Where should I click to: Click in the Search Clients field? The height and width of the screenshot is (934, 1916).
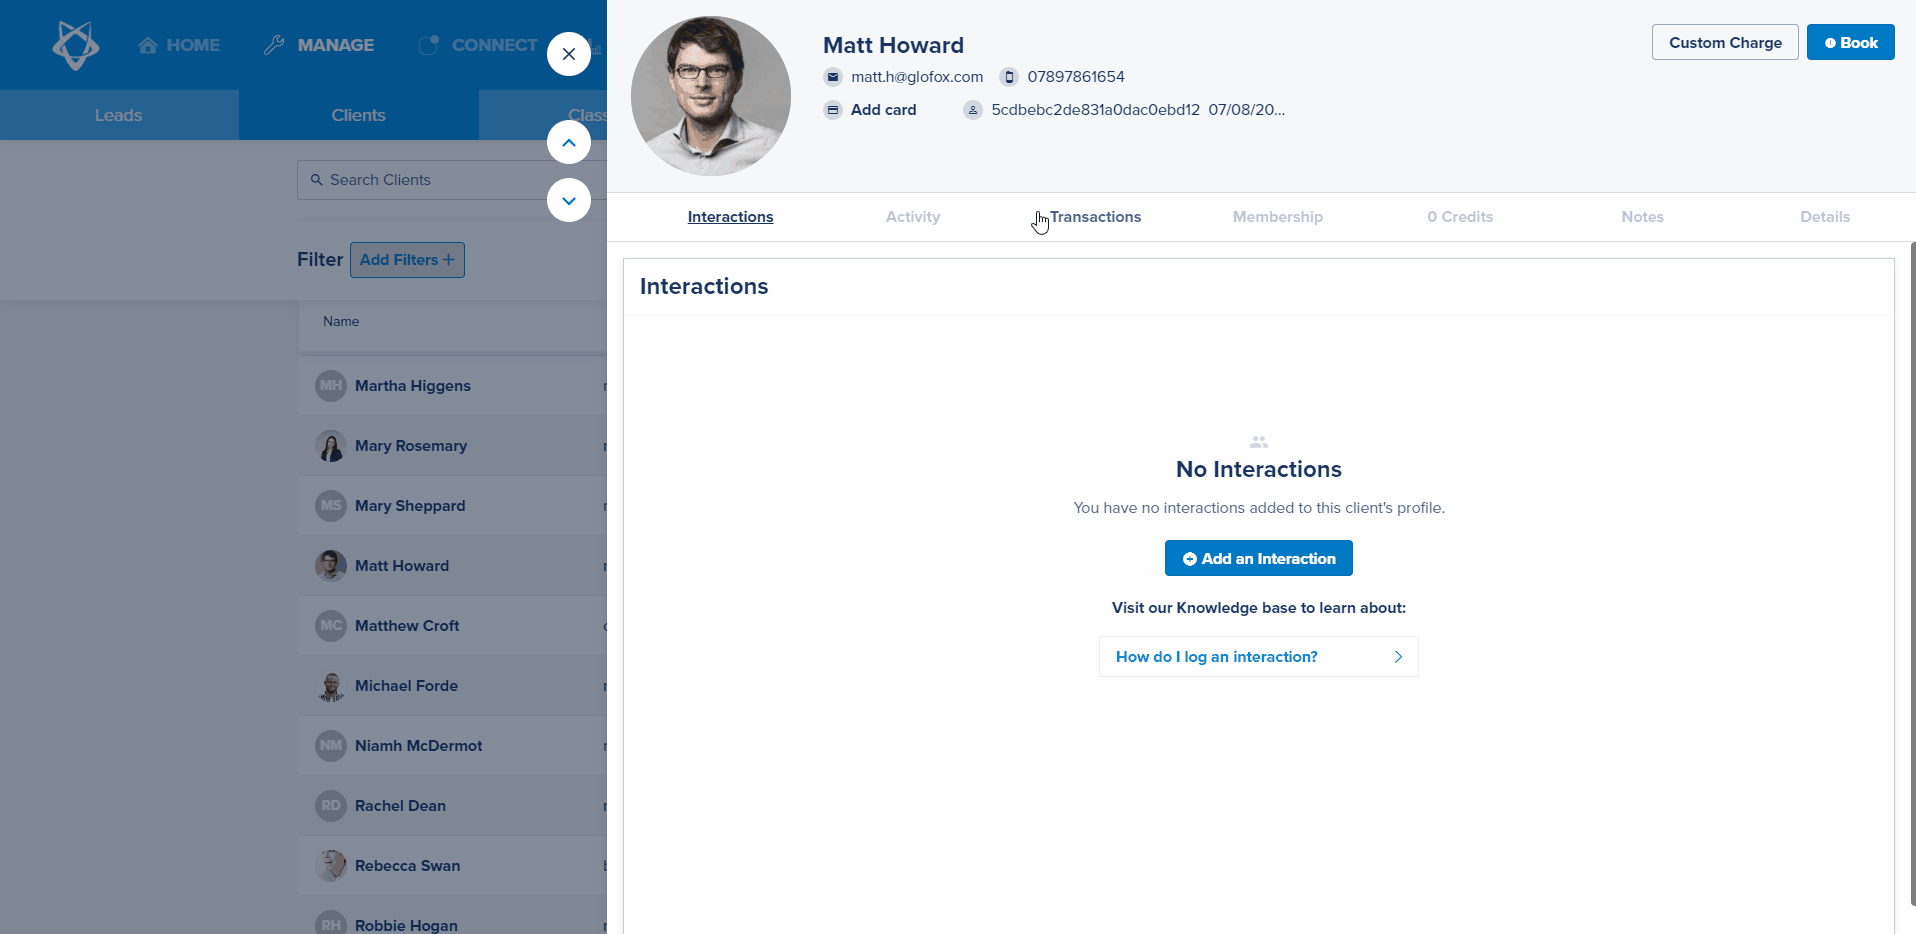[x=452, y=180]
